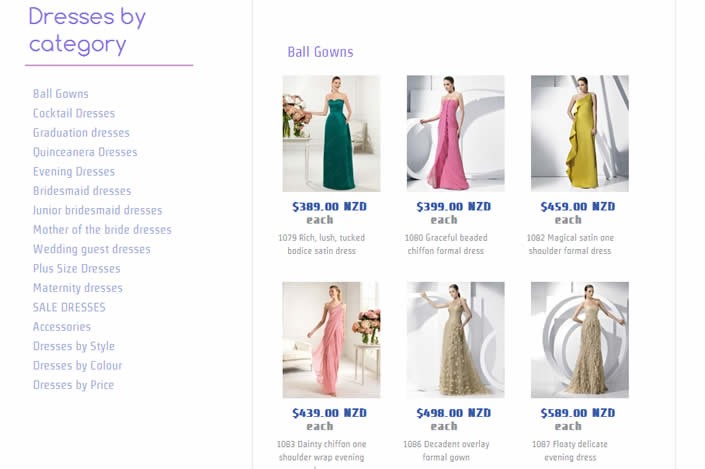The height and width of the screenshot is (469, 705).
Task: Open green satin dress 1079 thumbnail
Action: click(331, 134)
